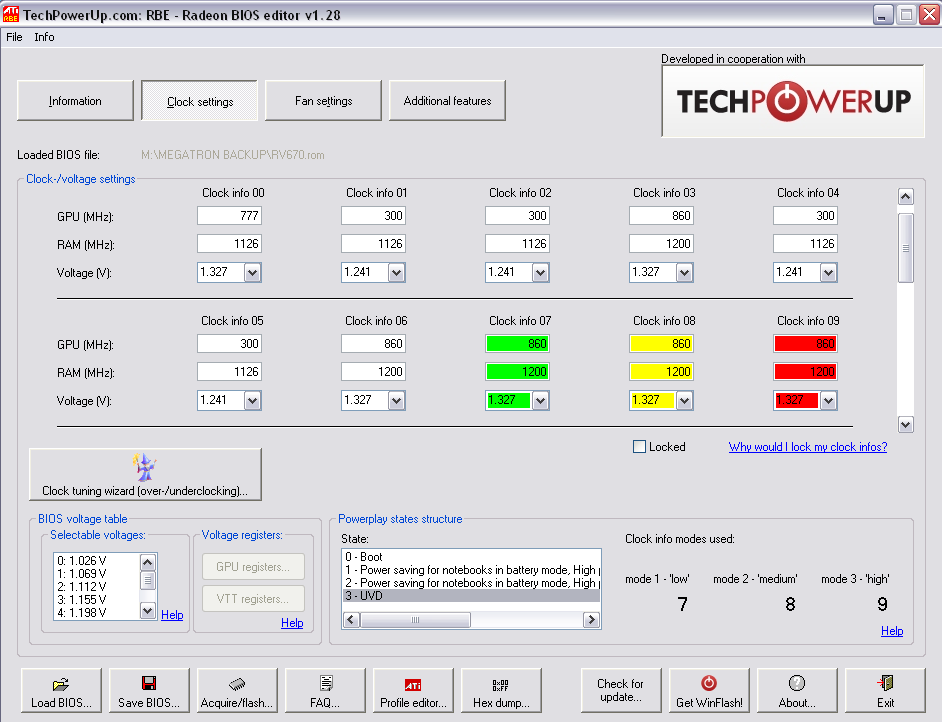
Task: Click the Exit door icon
Action: click(x=885, y=684)
